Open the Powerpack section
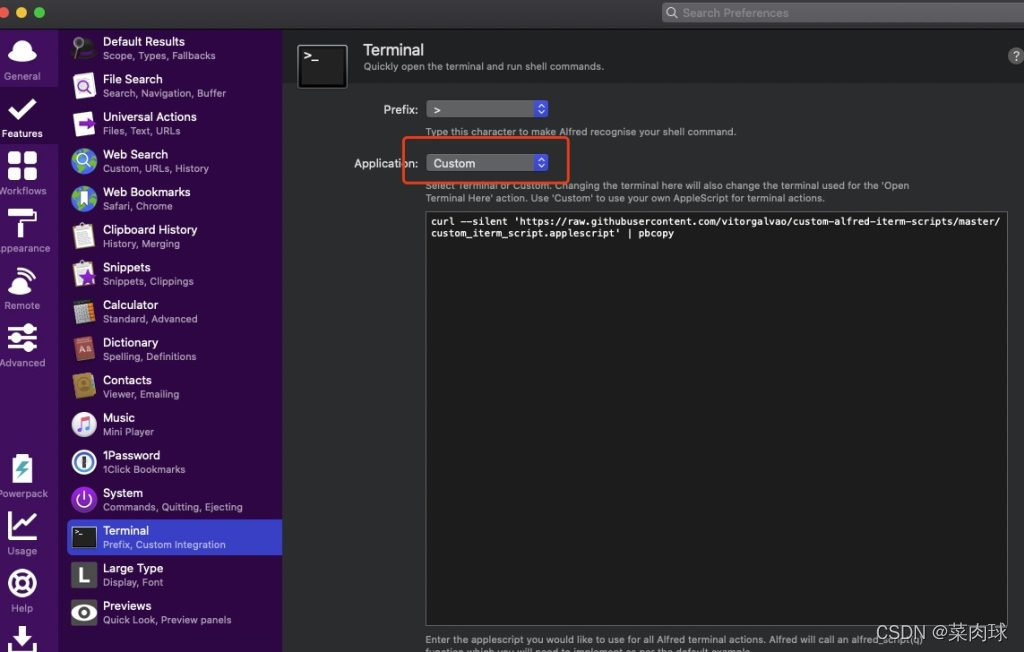The width and height of the screenshot is (1024, 652). (x=22, y=475)
